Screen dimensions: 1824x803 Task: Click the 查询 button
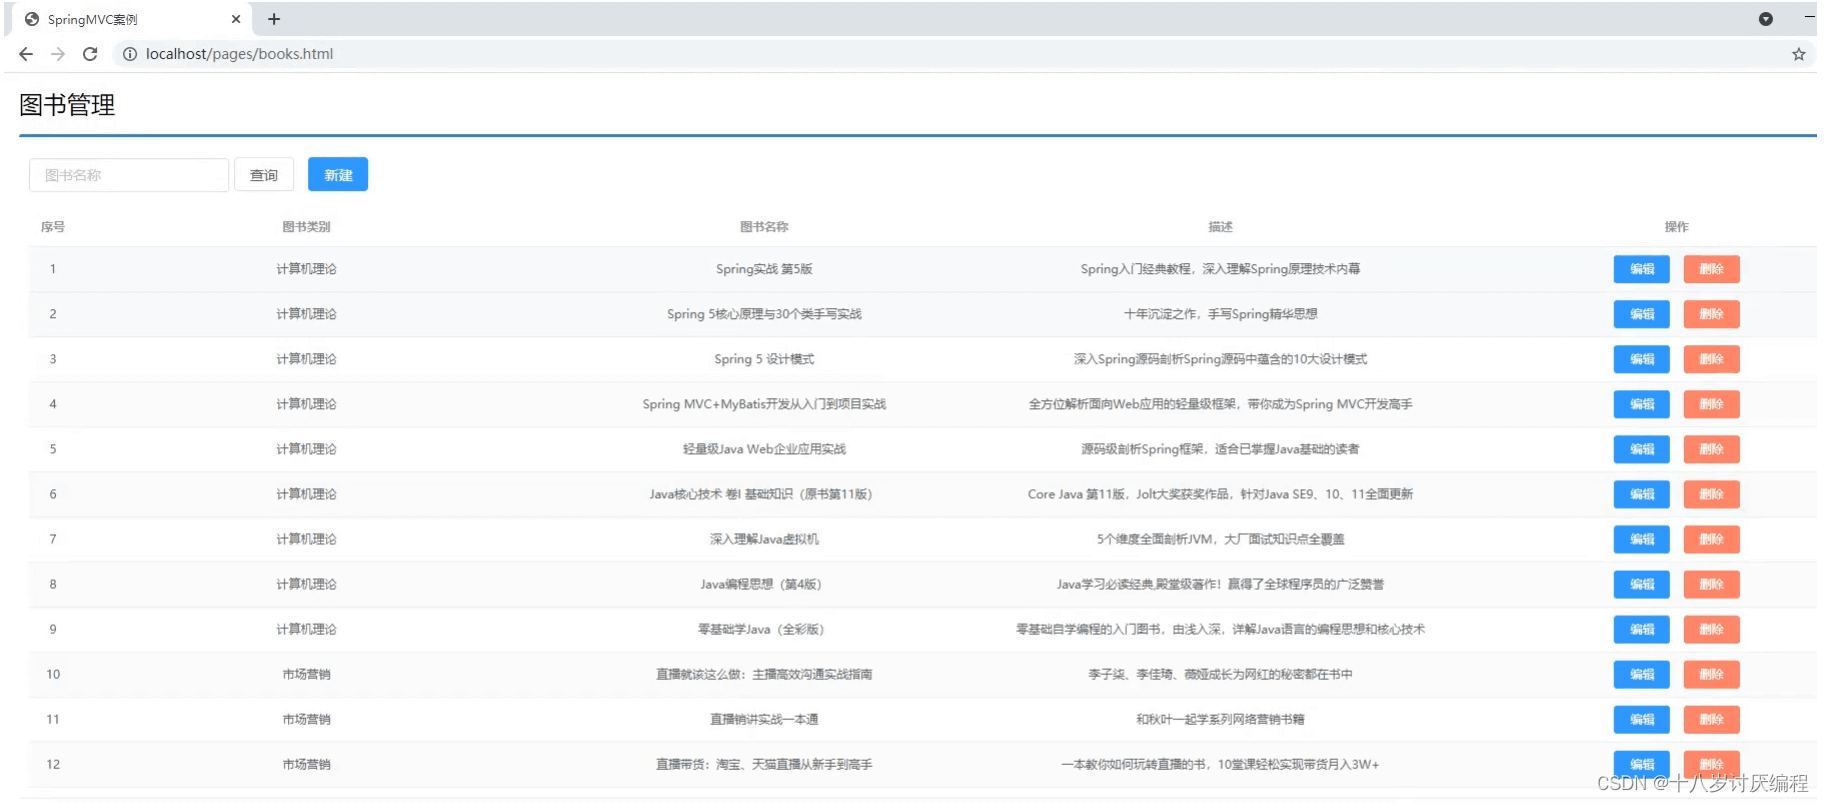[264, 175]
